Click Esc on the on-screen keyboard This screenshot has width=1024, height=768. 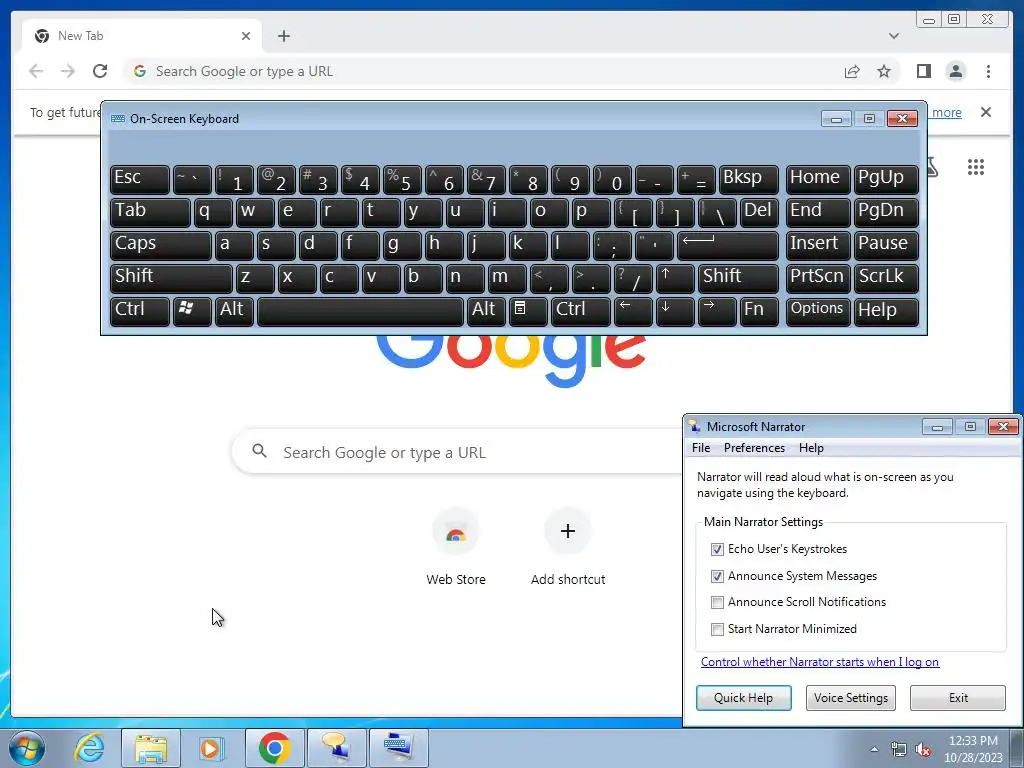point(140,179)
